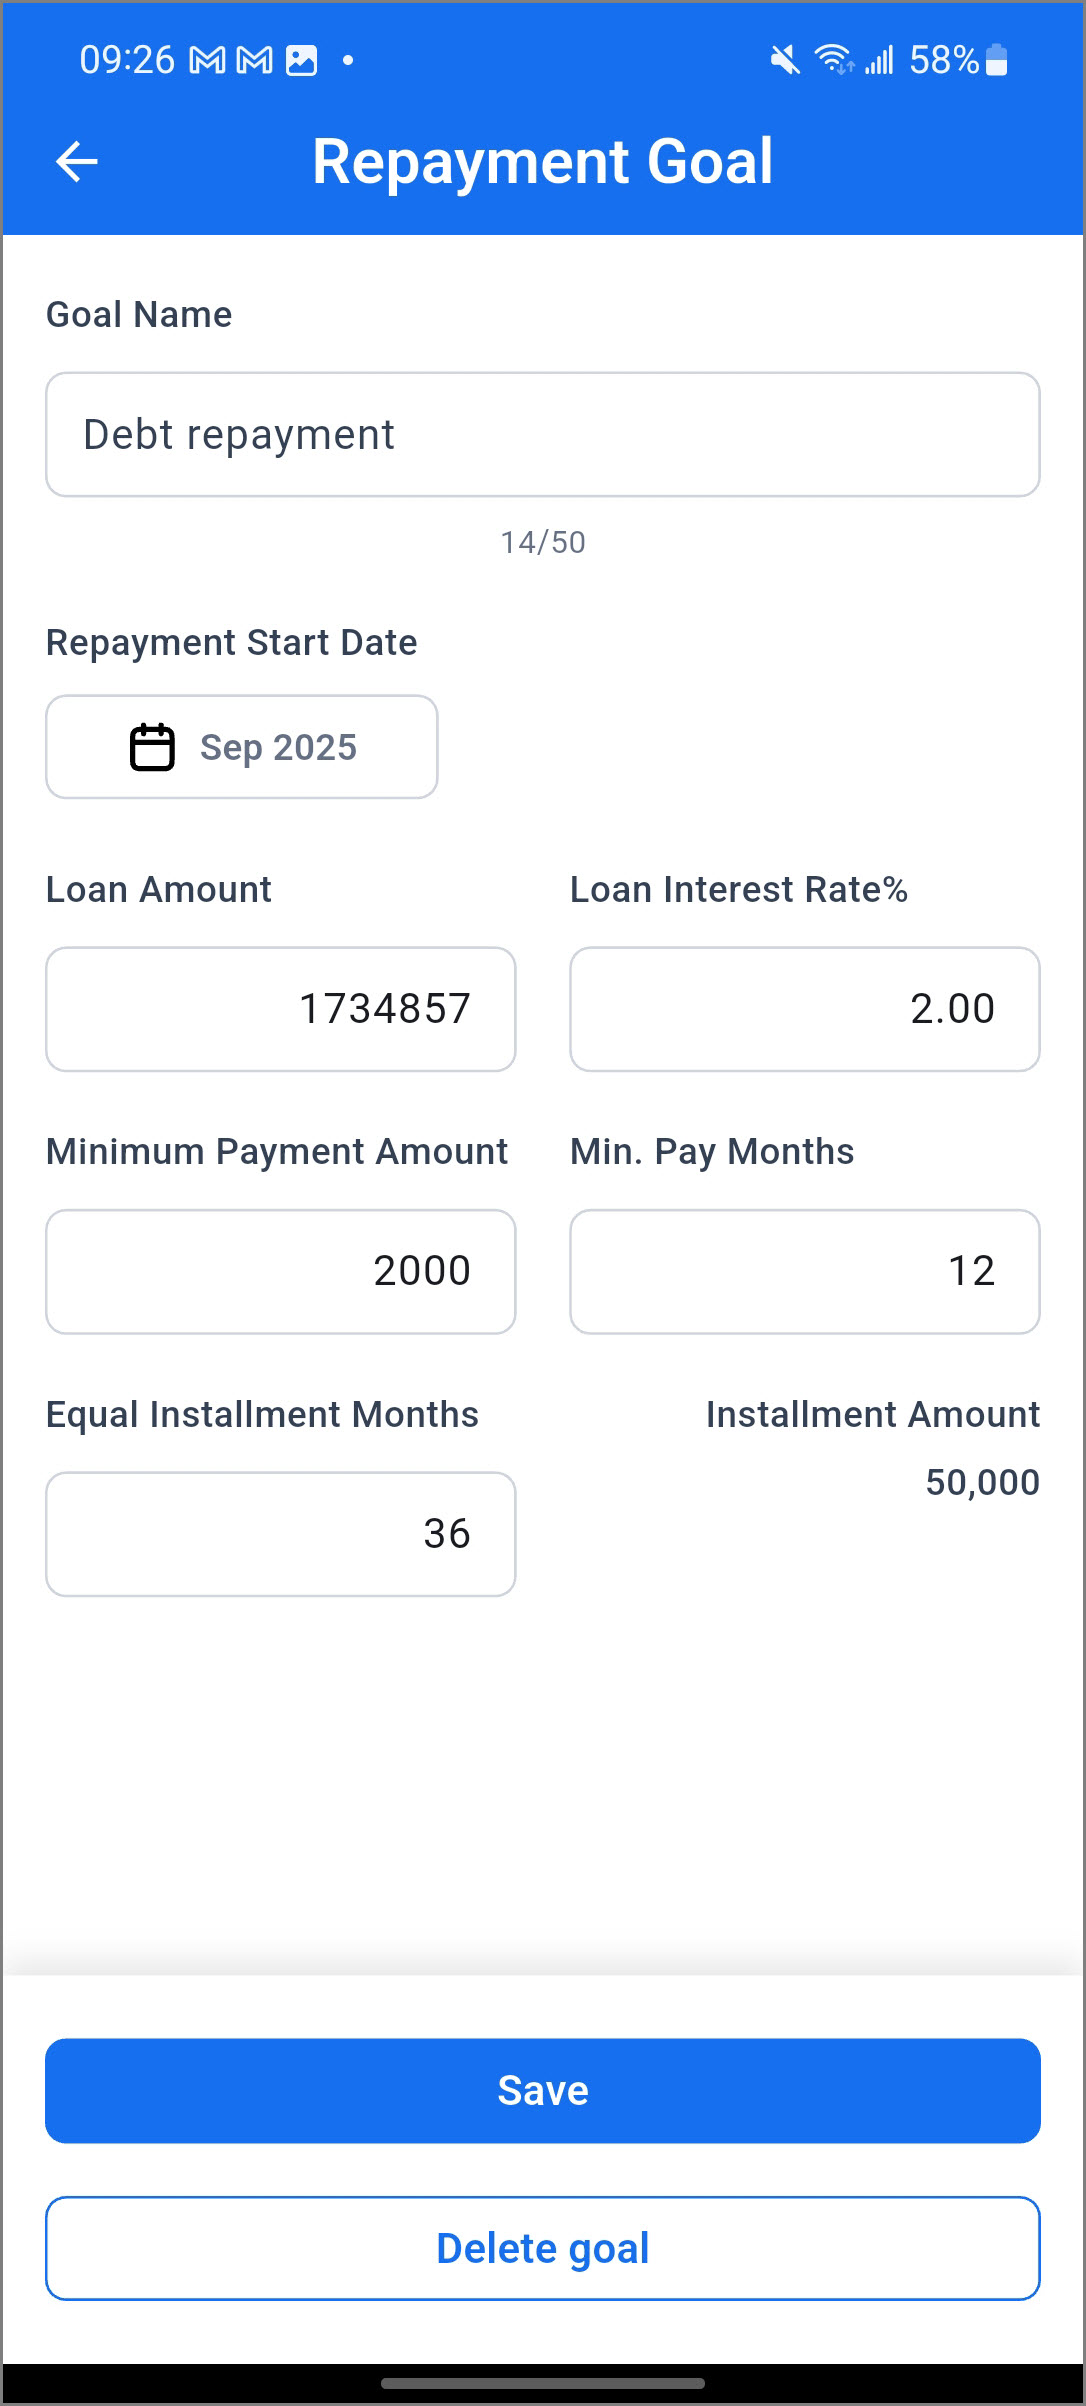1086x2406 pixels.
Task: Tap the Wi-Fi status icon
Action: coord(834,61)
